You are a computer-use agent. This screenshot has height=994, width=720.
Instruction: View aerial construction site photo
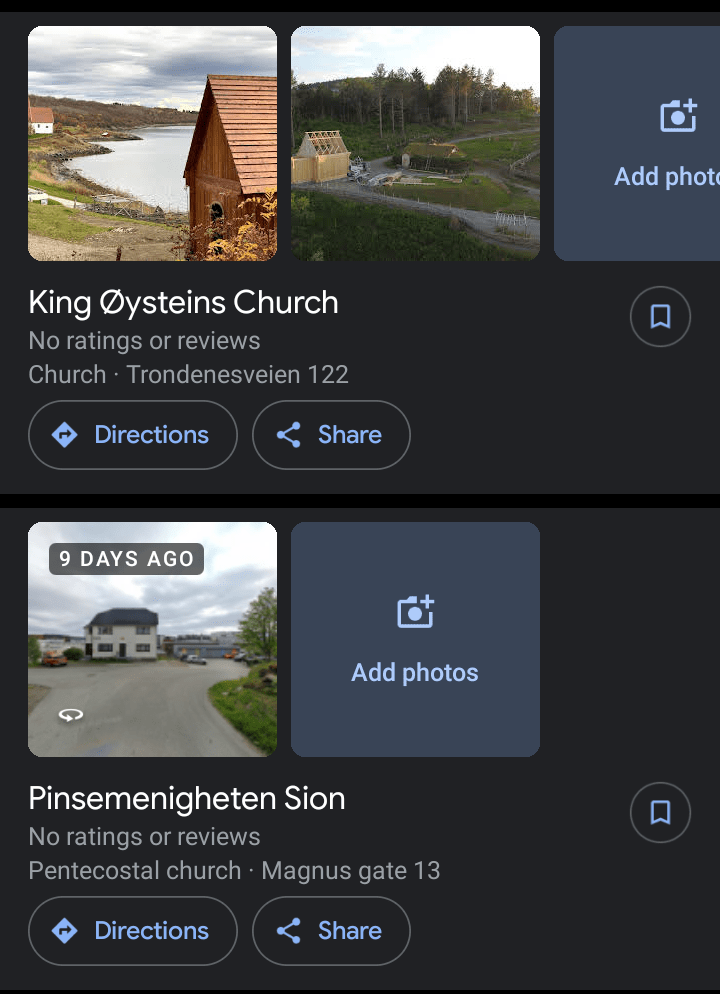click(x=415, y=143)
